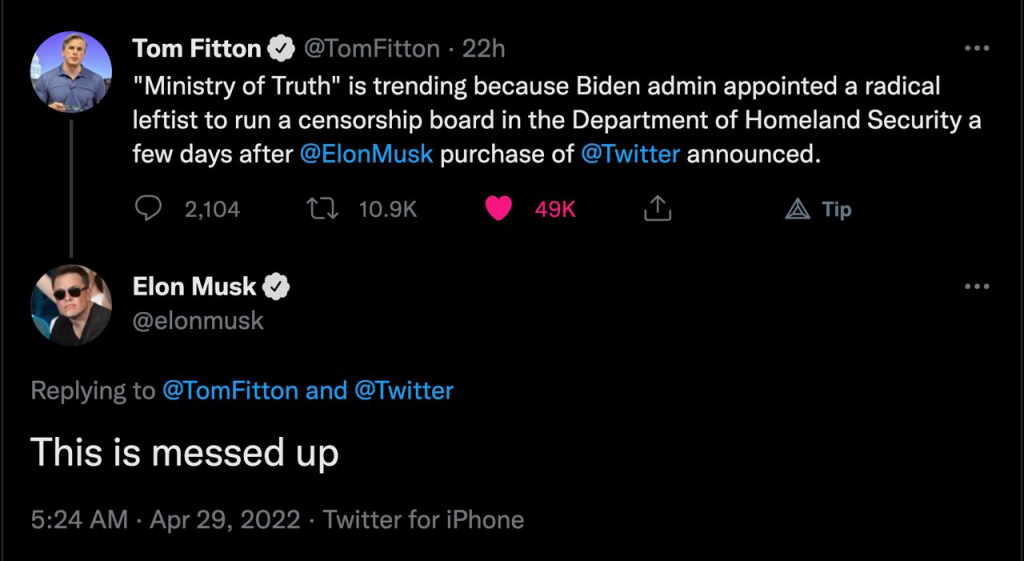Click @Twitter in the Replying to line

[x=404, y=390]
